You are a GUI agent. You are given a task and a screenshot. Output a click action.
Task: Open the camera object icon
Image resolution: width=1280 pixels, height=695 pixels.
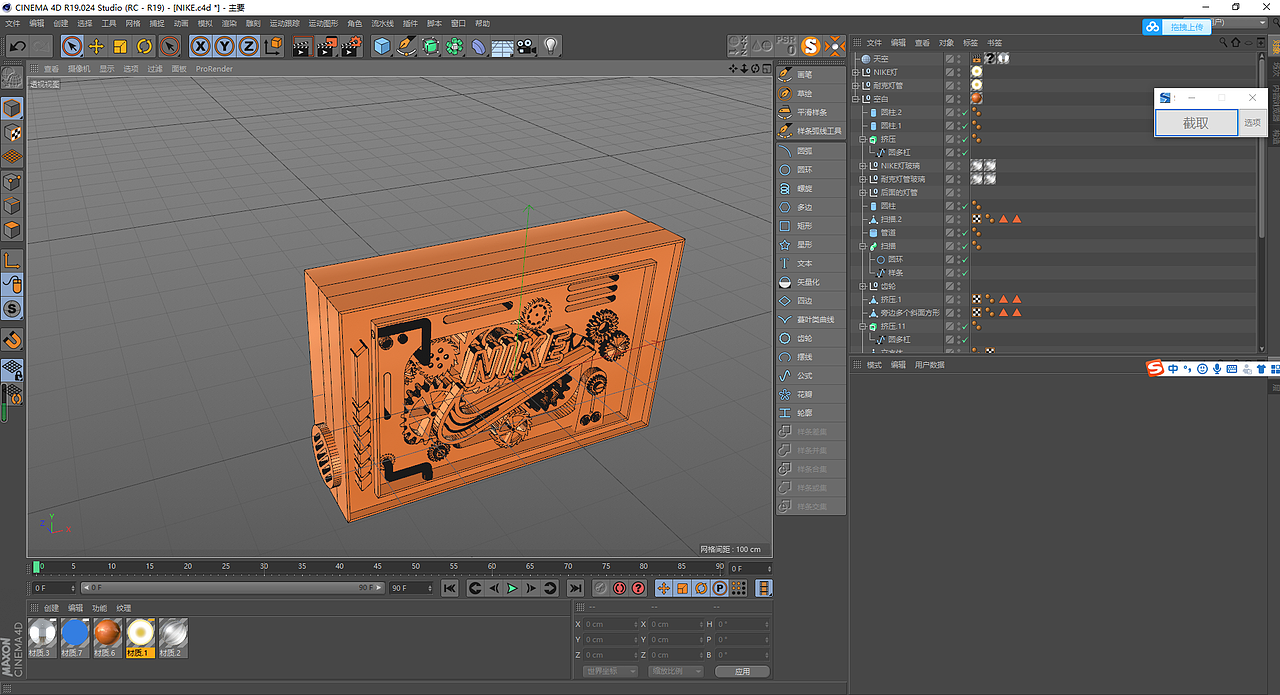click(527, 46)
